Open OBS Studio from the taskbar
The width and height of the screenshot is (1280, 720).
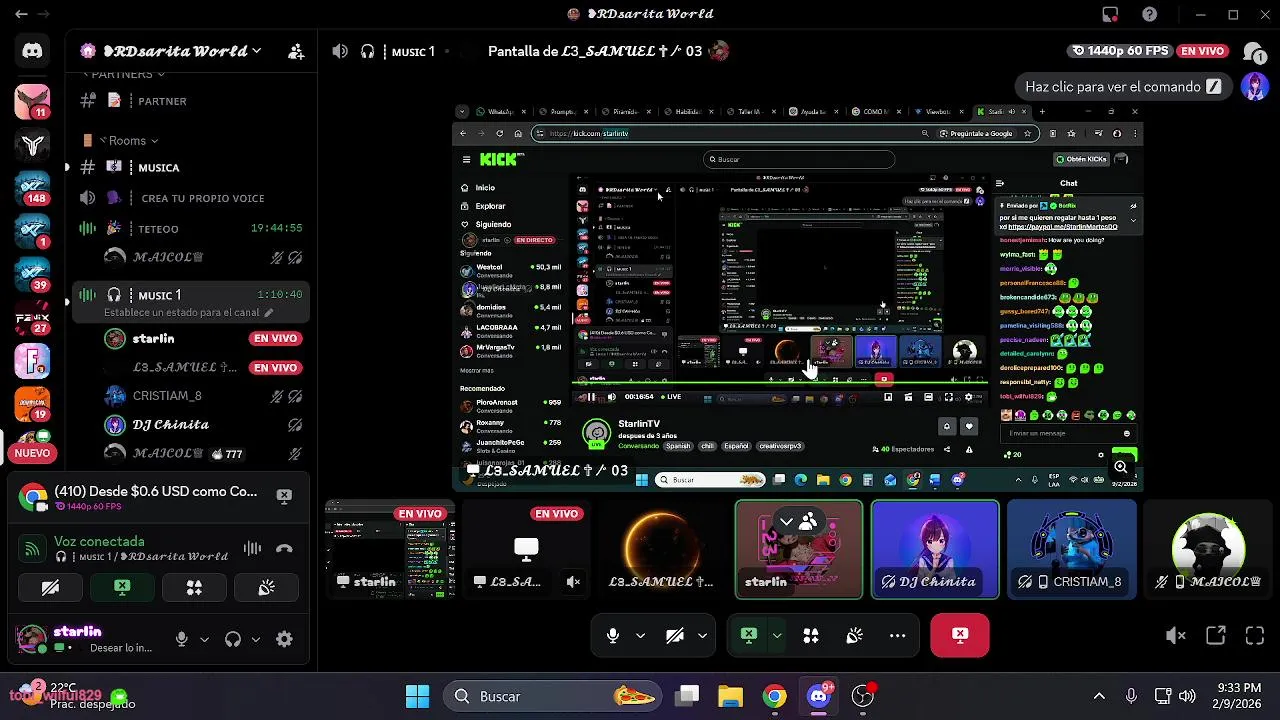(x=863, y=696)
